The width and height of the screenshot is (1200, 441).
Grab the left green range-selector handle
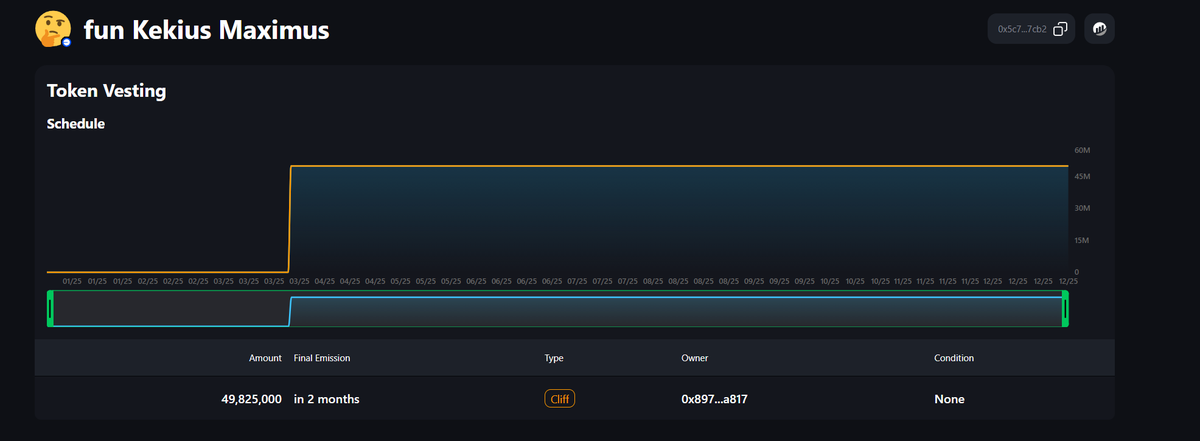tap(50, 308)
